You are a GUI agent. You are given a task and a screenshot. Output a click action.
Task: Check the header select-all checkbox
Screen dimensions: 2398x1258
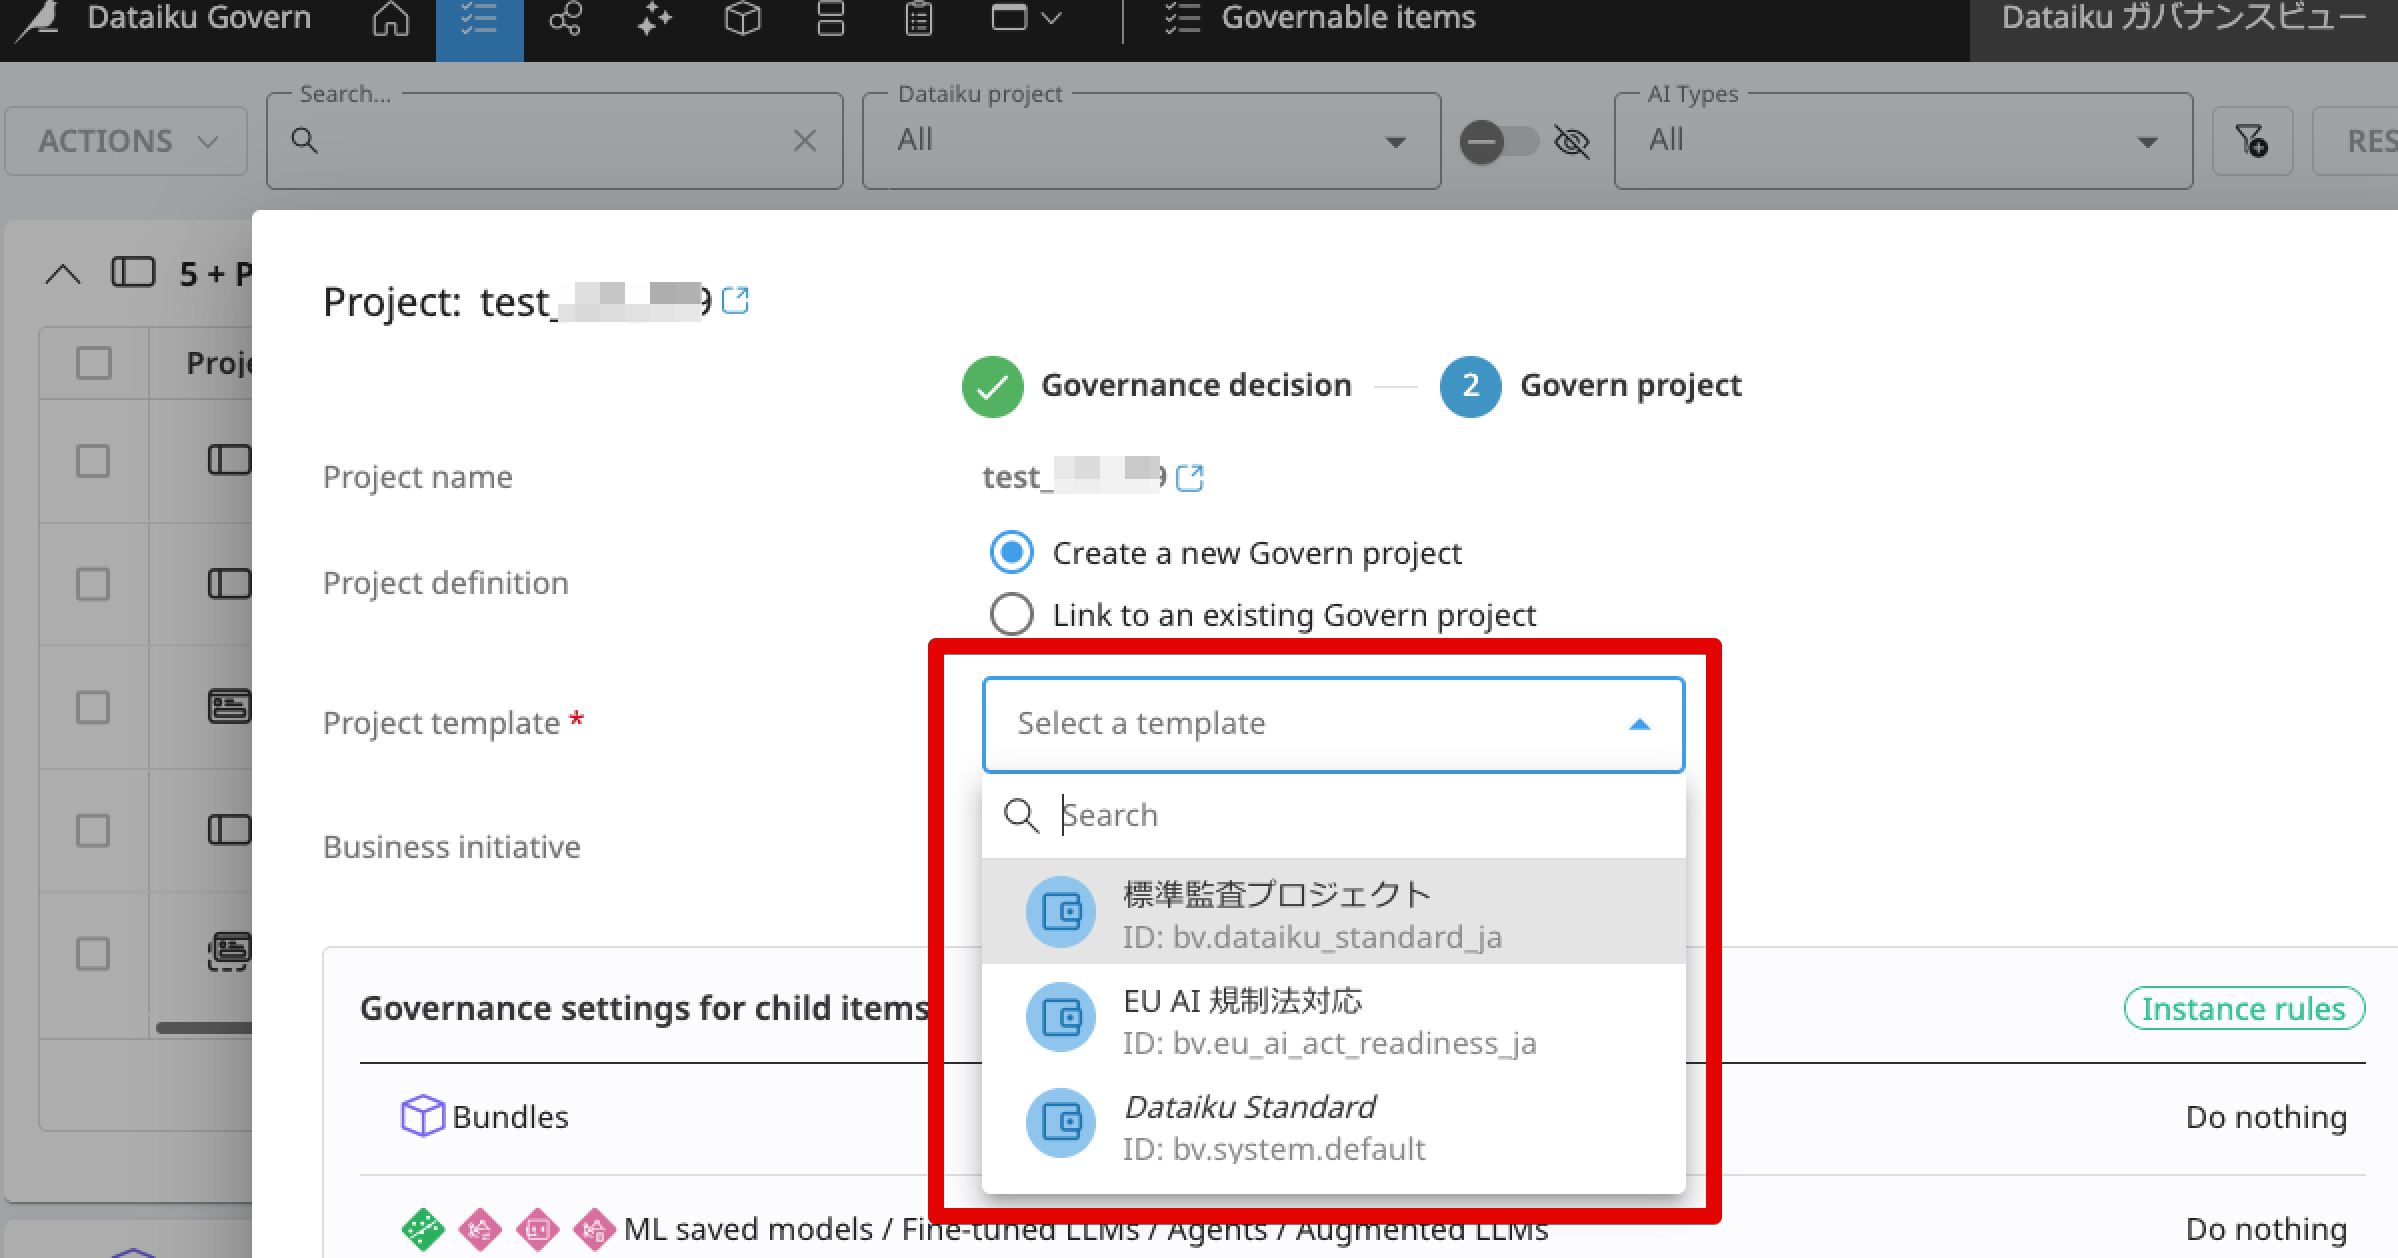tap(94, 363)
